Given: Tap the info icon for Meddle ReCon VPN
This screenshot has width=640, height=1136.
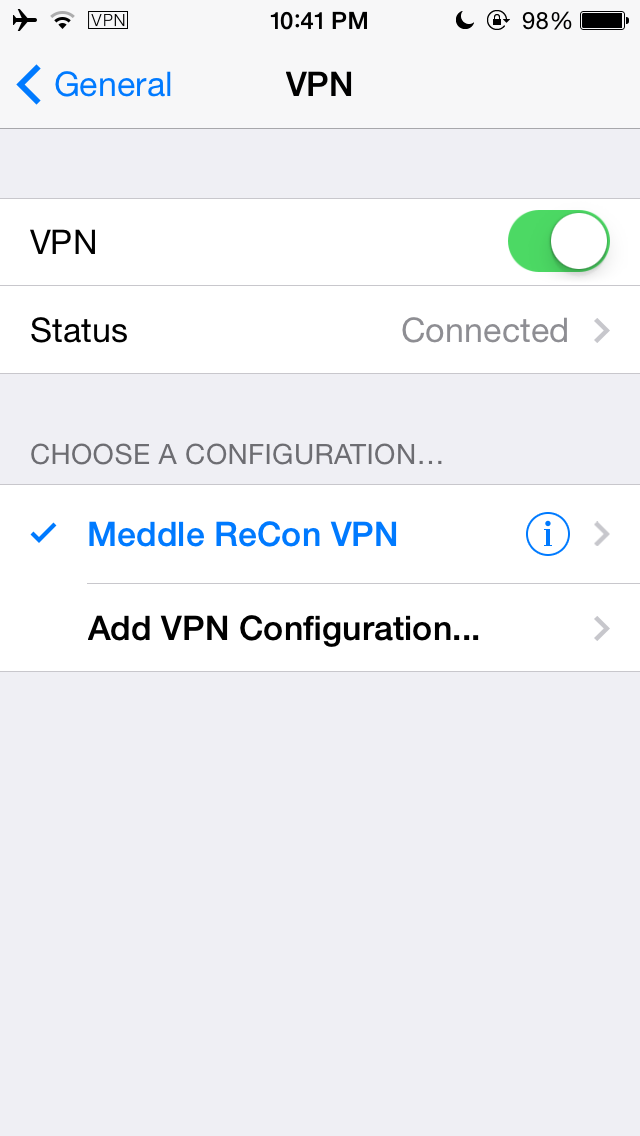Looking at the screenshot, I should 547,535.
